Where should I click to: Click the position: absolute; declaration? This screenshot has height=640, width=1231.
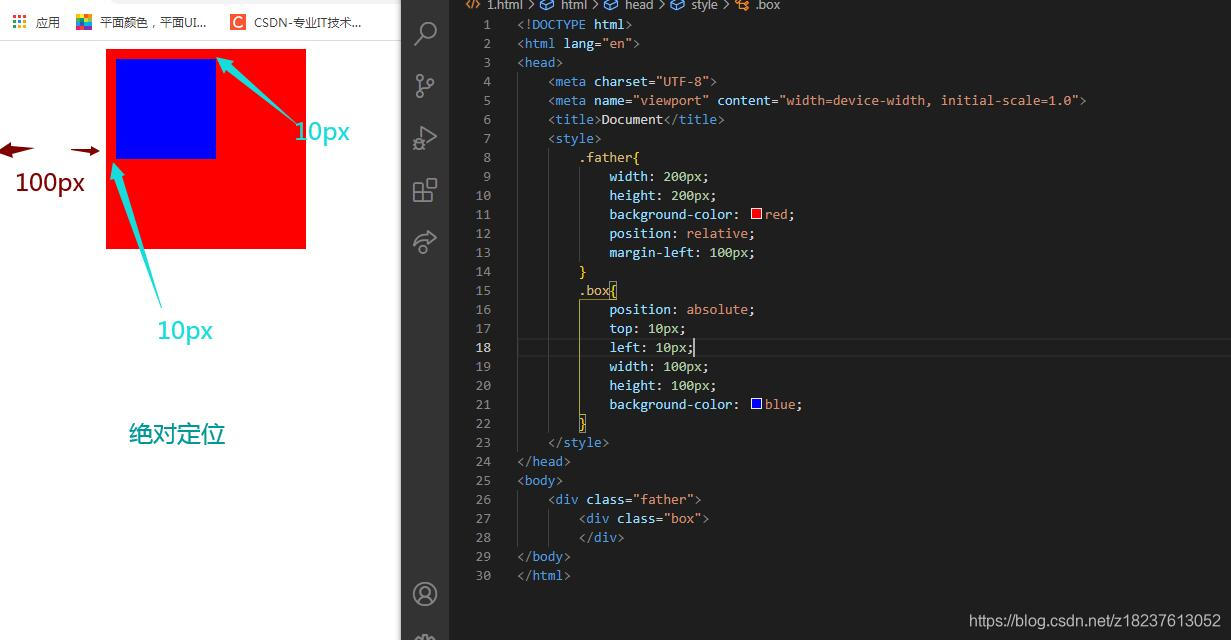(682, 309)
